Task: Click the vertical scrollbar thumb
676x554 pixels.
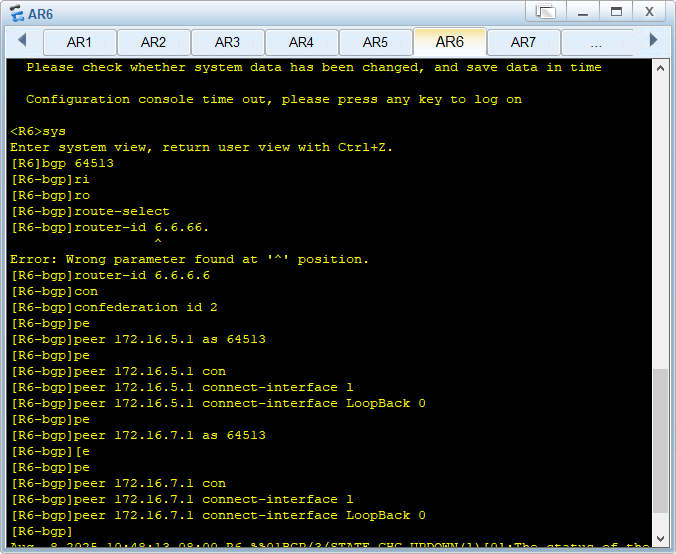Action: 660,441
